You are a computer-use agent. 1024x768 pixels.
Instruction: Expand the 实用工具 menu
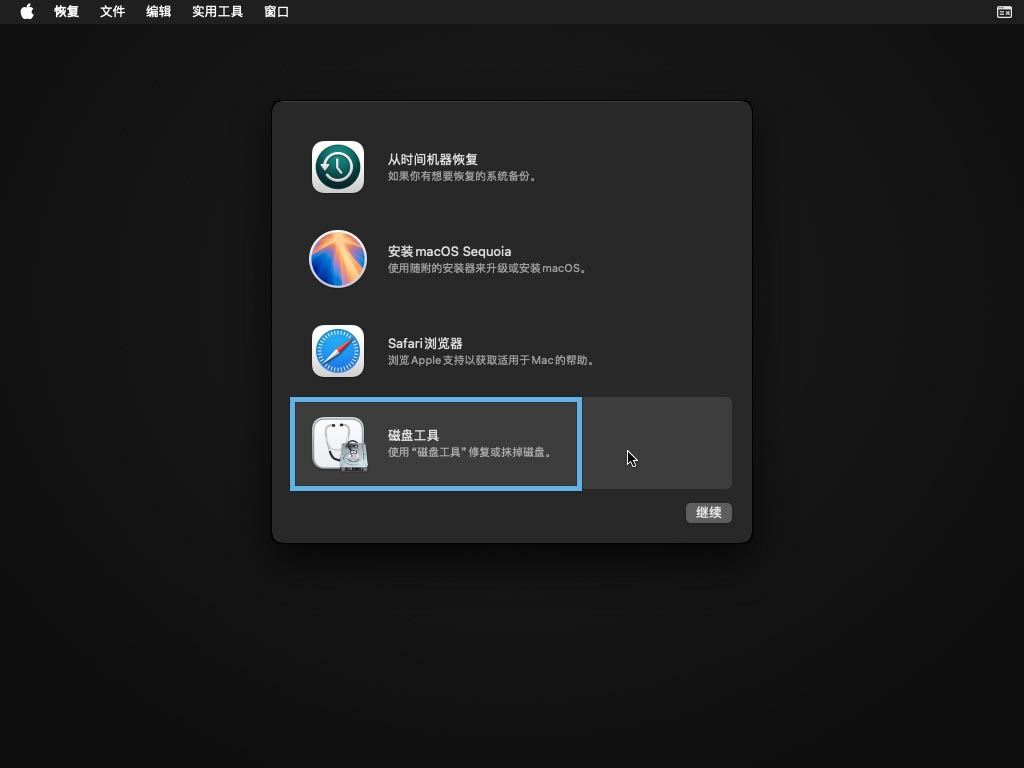pyautogui.click(x=217, y=12)
